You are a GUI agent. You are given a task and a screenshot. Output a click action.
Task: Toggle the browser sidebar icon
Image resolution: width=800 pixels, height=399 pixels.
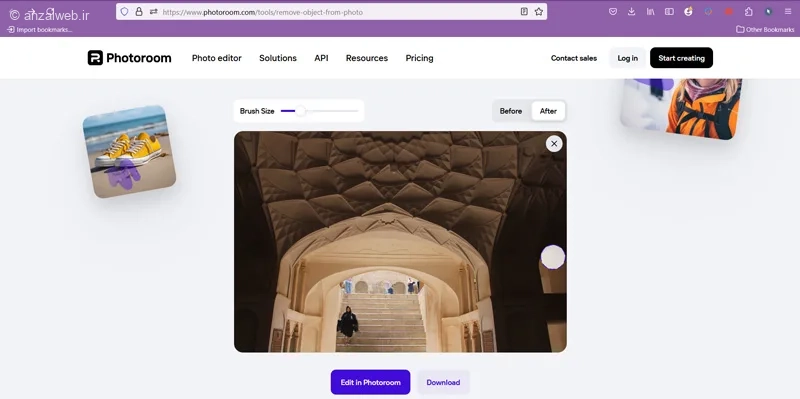tap(669, 11)
